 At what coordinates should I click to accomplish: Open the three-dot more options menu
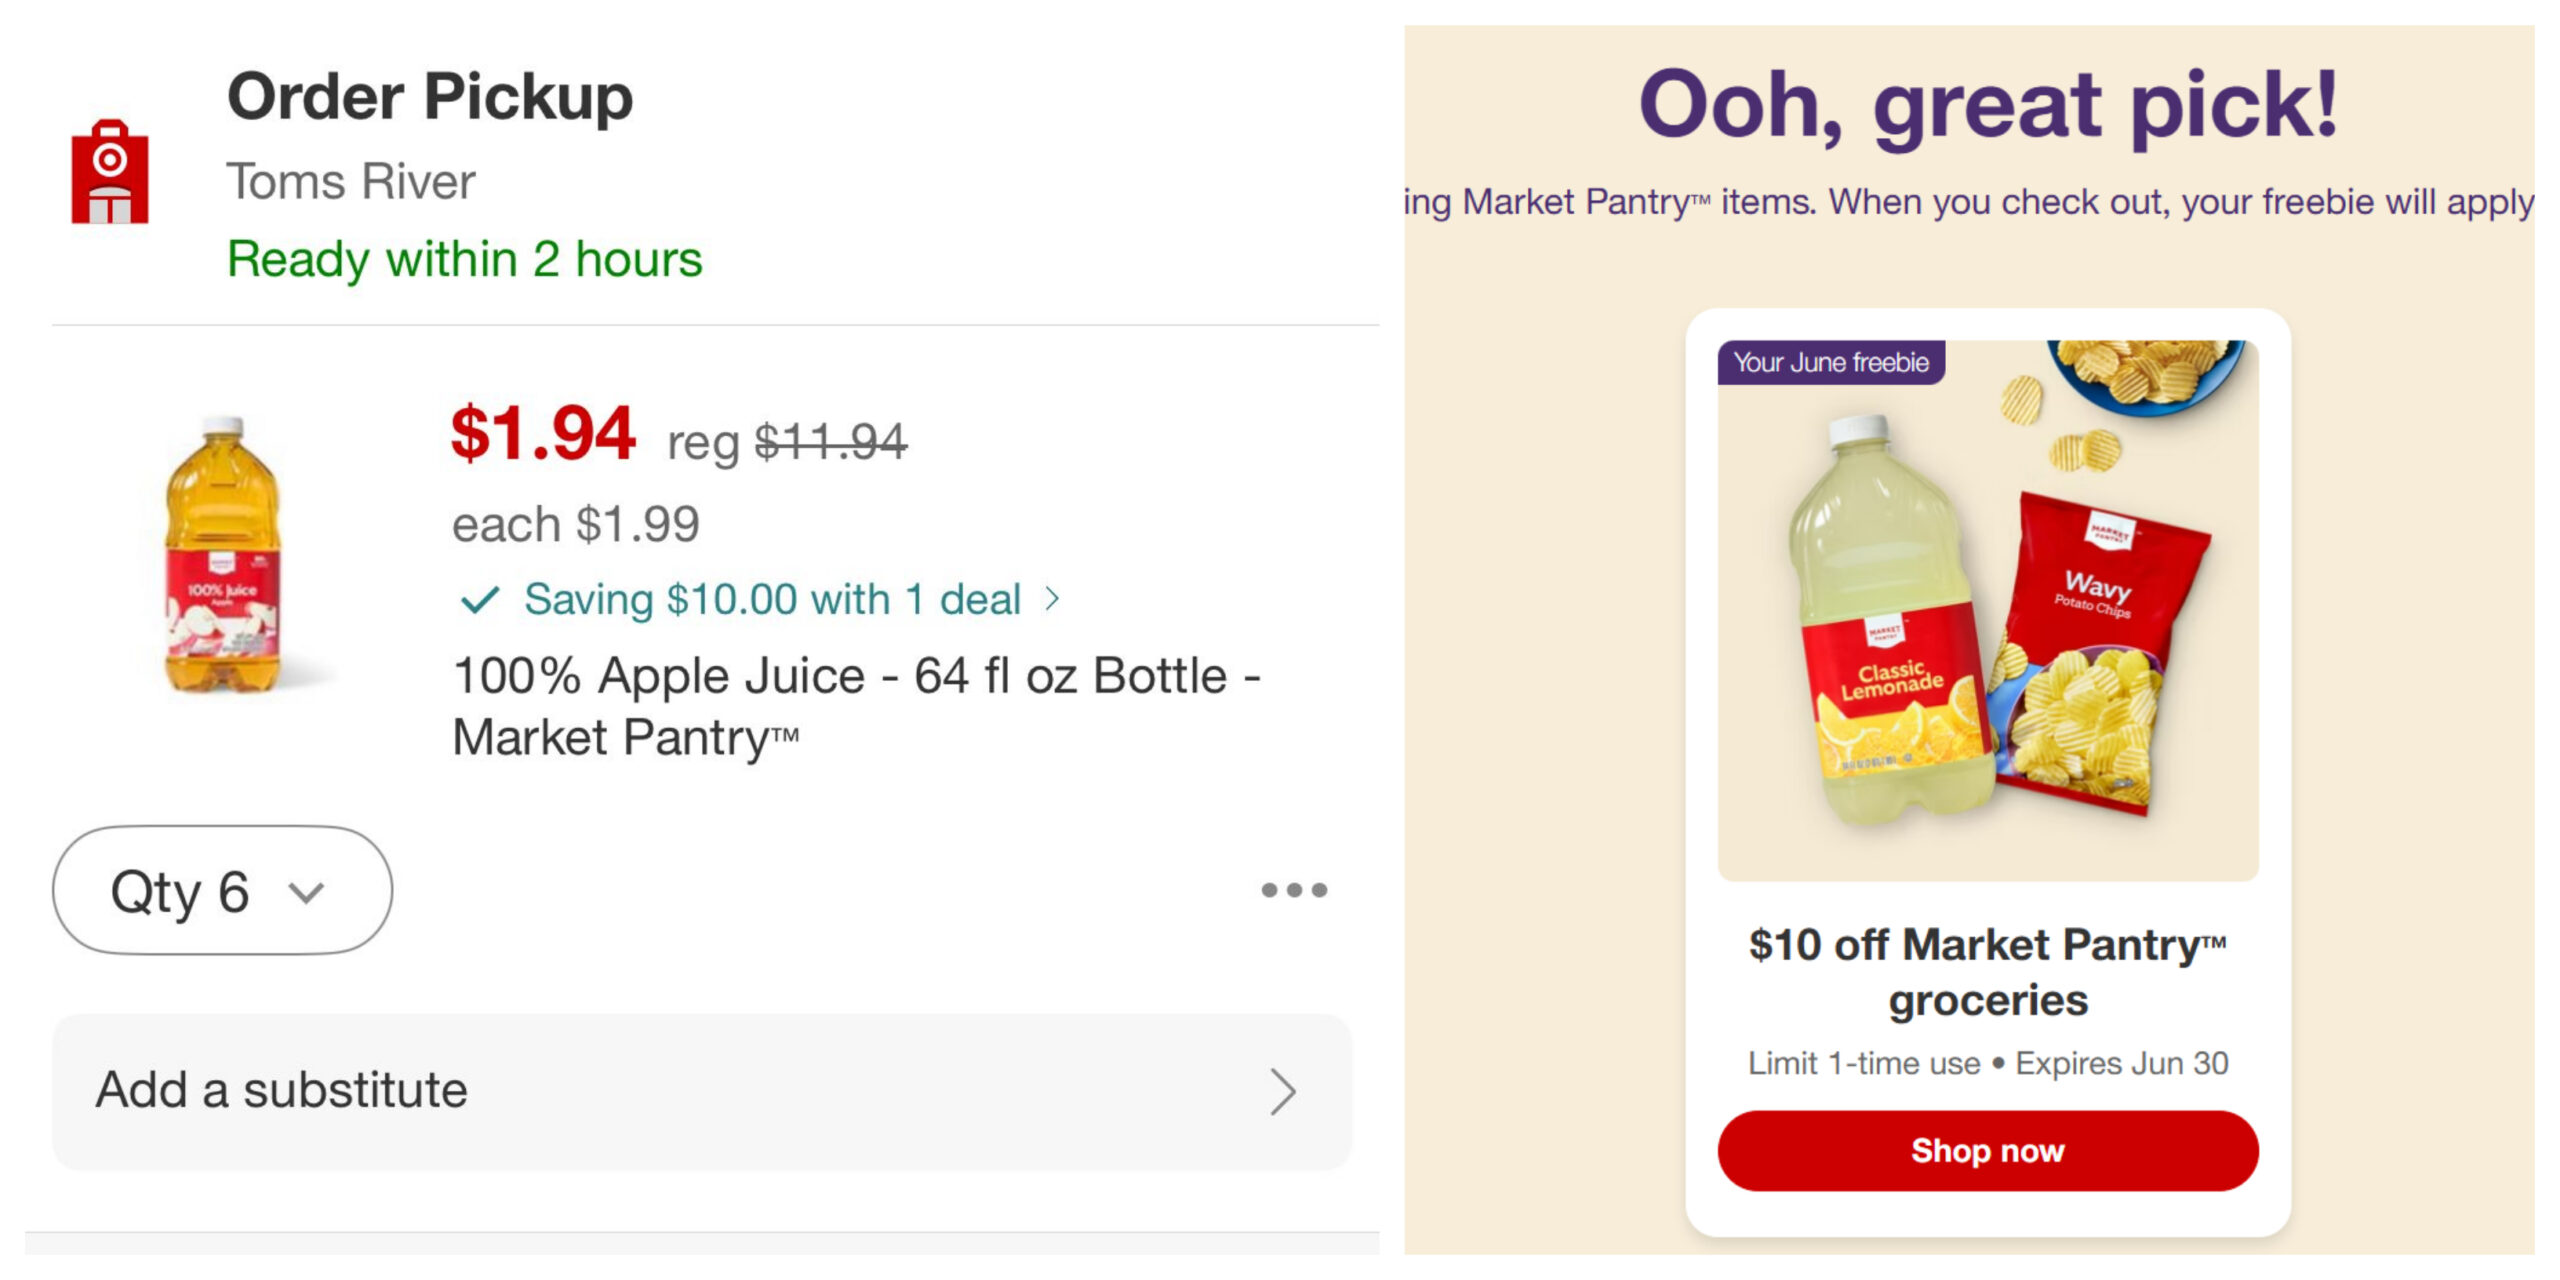click(x=1294, y=890)
